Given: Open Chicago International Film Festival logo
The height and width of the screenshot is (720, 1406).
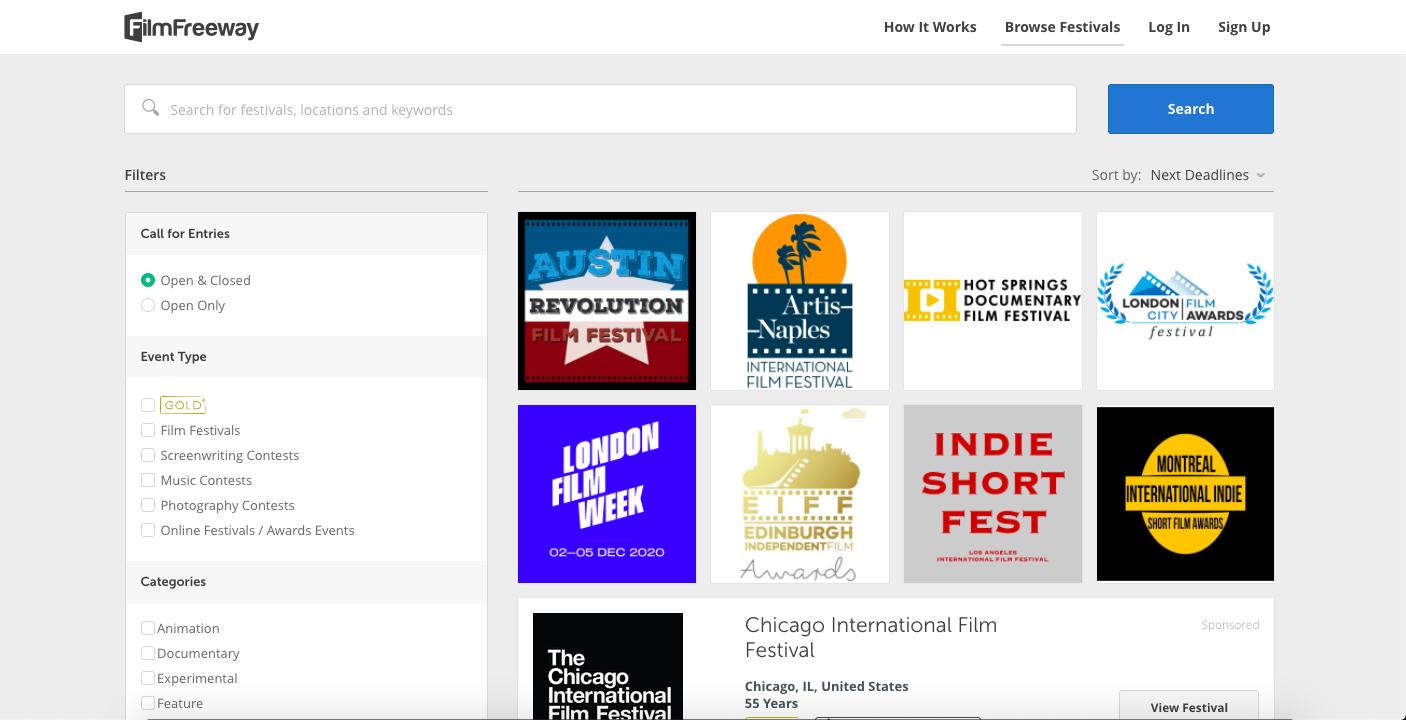Looking at the screenshot, I should point(608,666).
